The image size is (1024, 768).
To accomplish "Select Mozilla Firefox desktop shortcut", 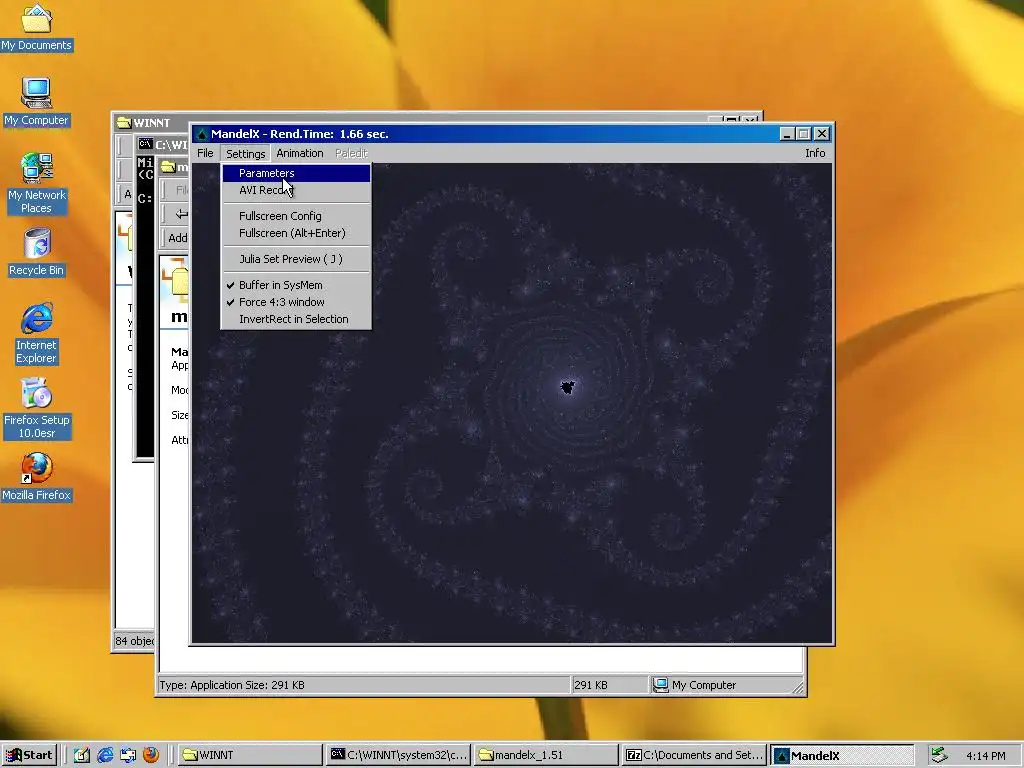I will tap(37, 477).
